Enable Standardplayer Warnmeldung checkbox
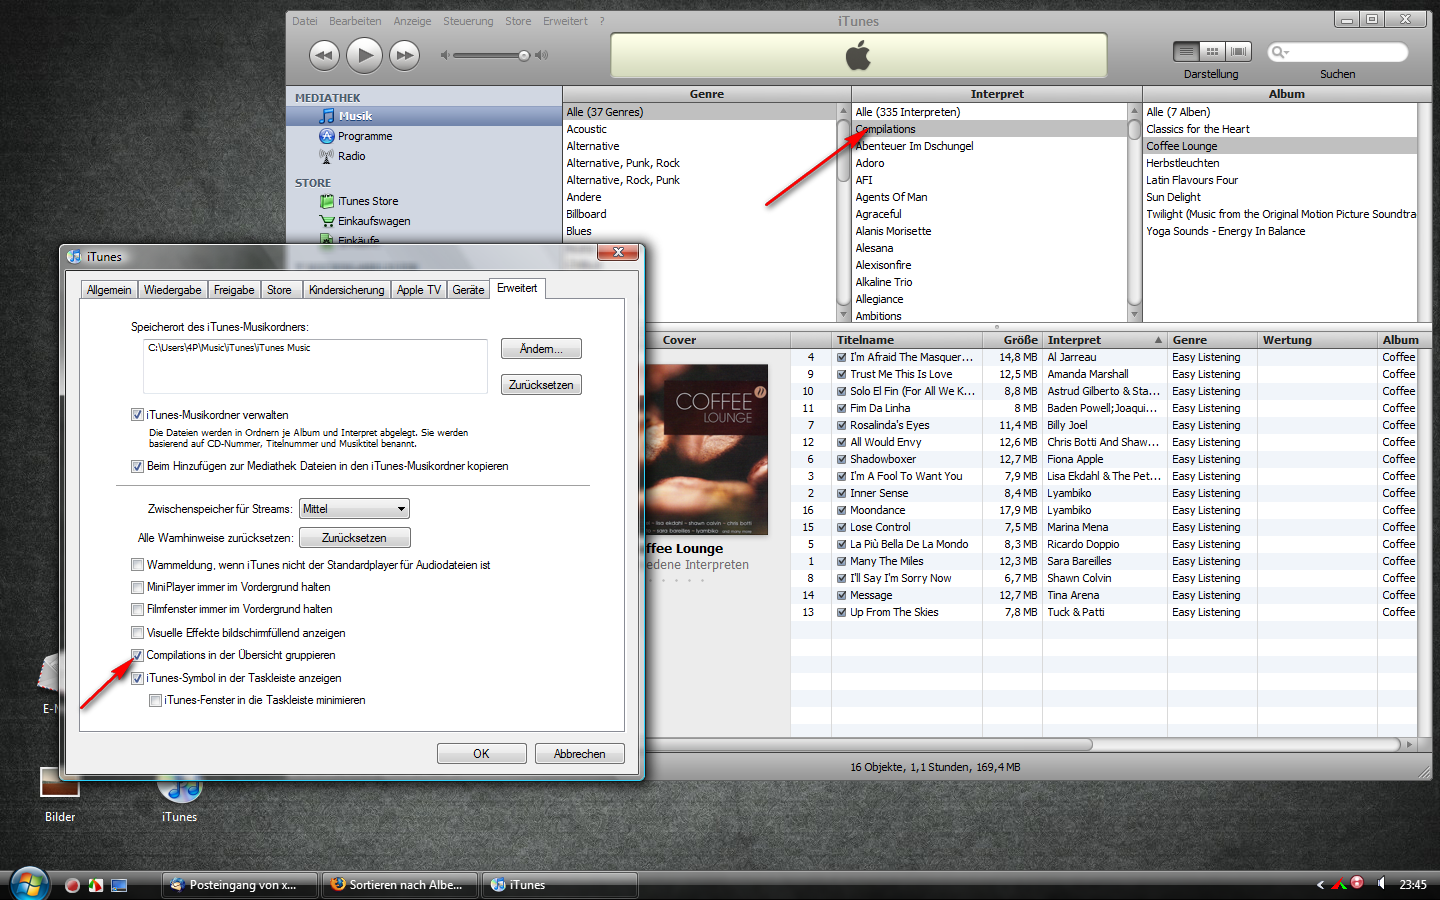 pyautogui.click(x=137, y=565)
